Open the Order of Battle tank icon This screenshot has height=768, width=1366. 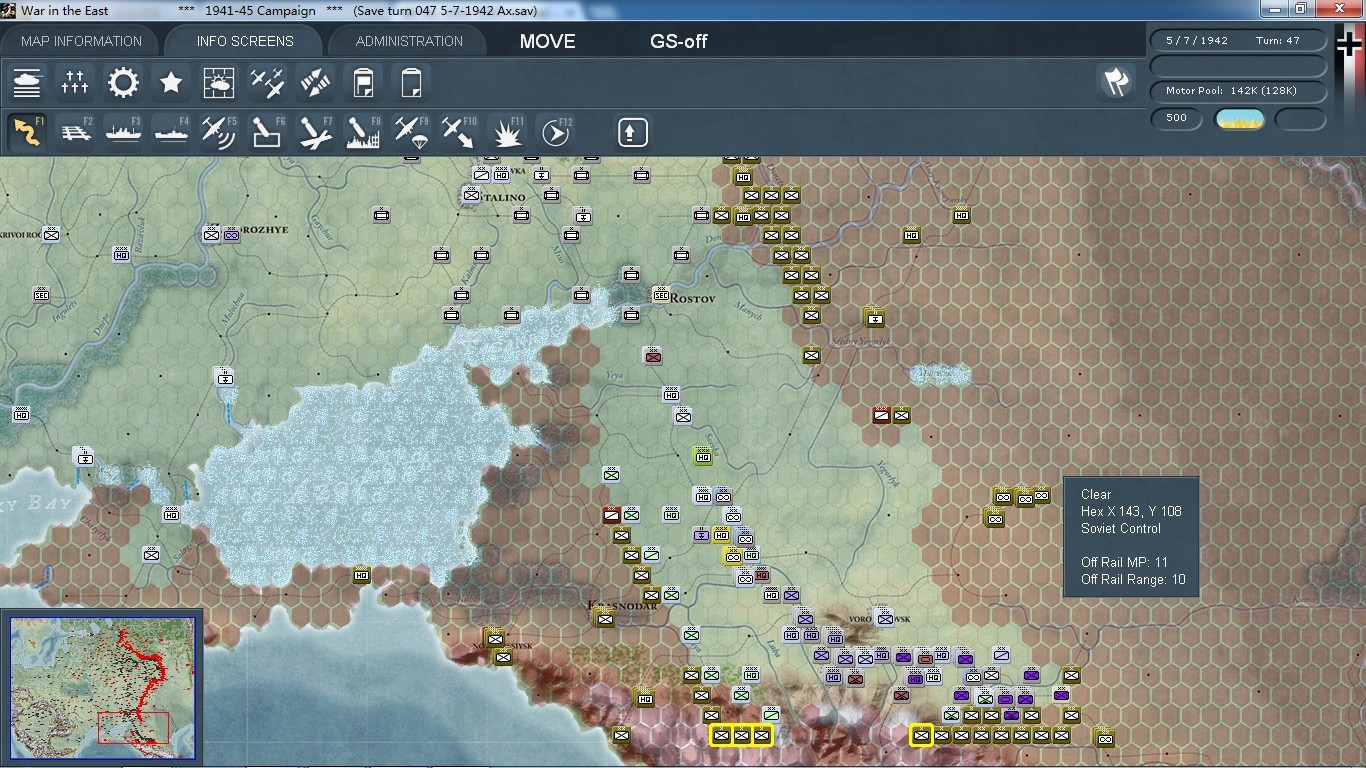(x=27, y=82)
